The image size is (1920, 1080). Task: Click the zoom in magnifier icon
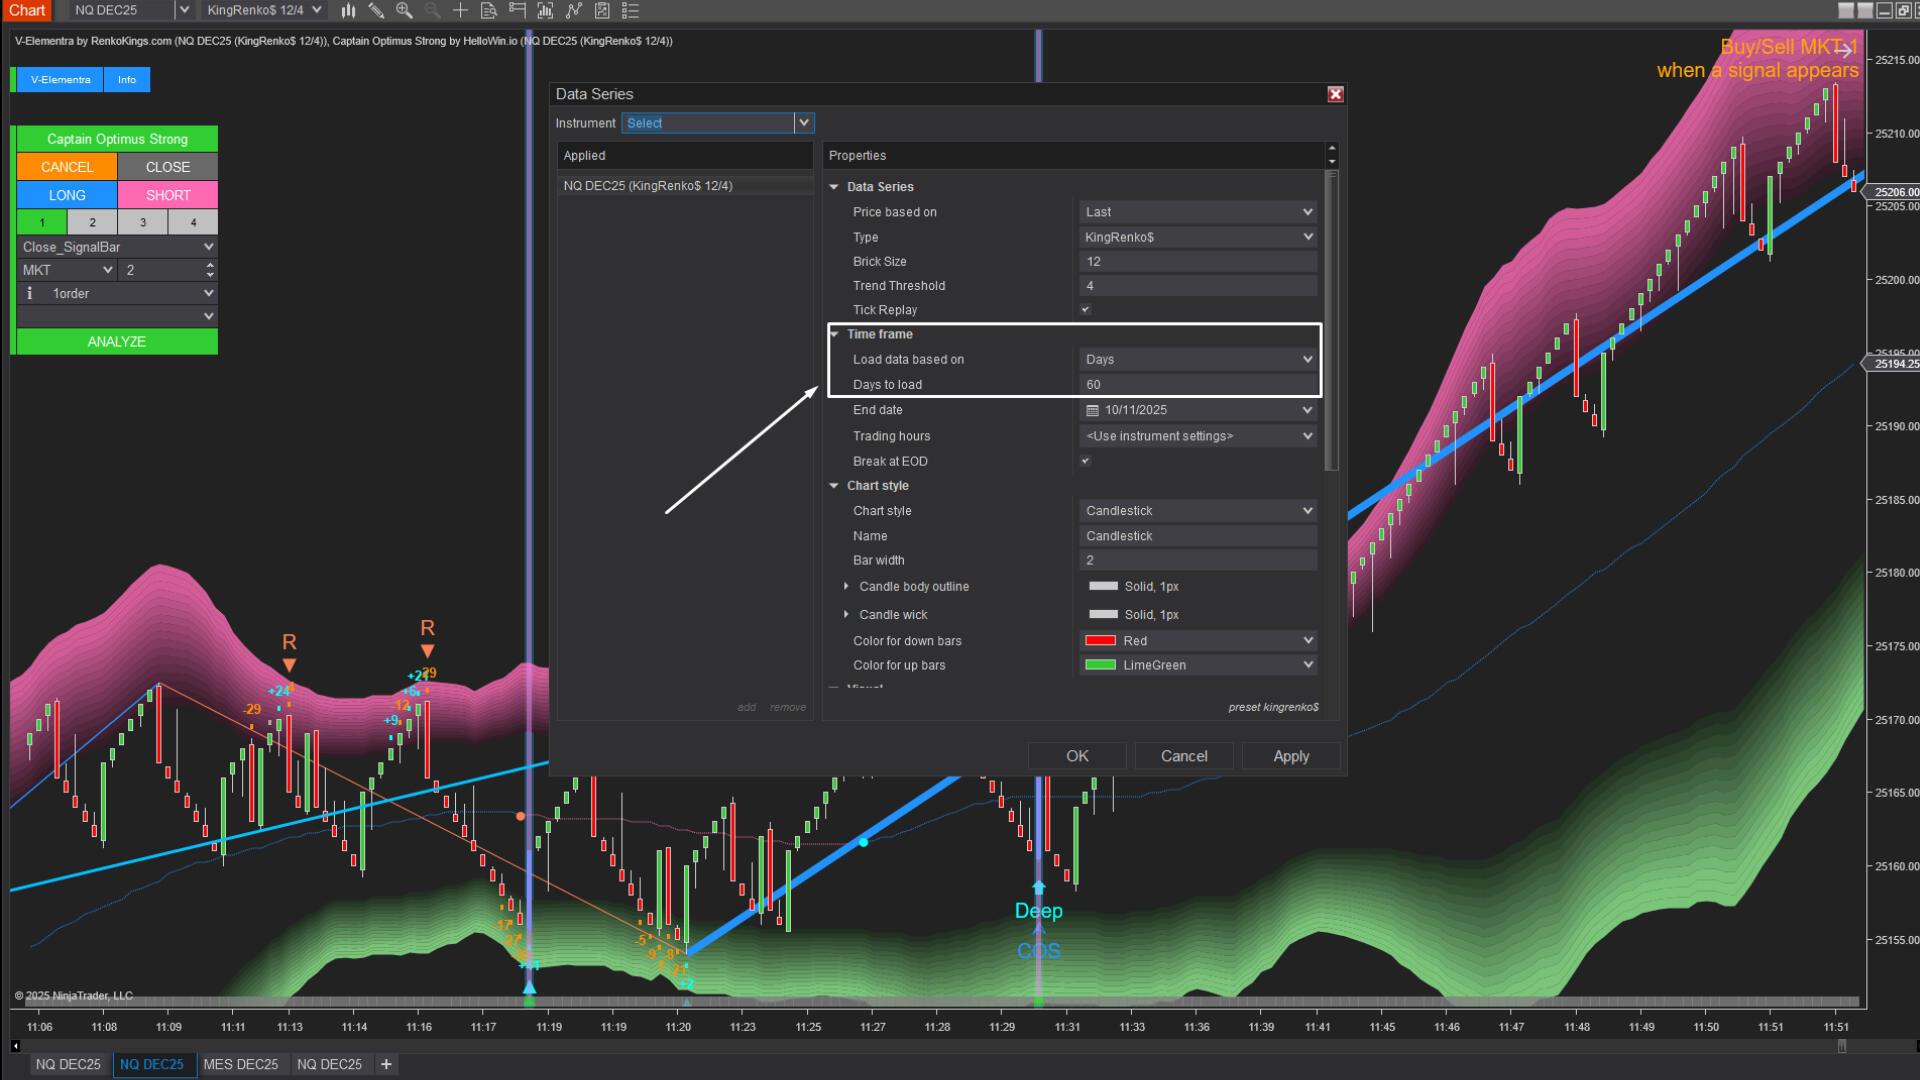point(404,11)
